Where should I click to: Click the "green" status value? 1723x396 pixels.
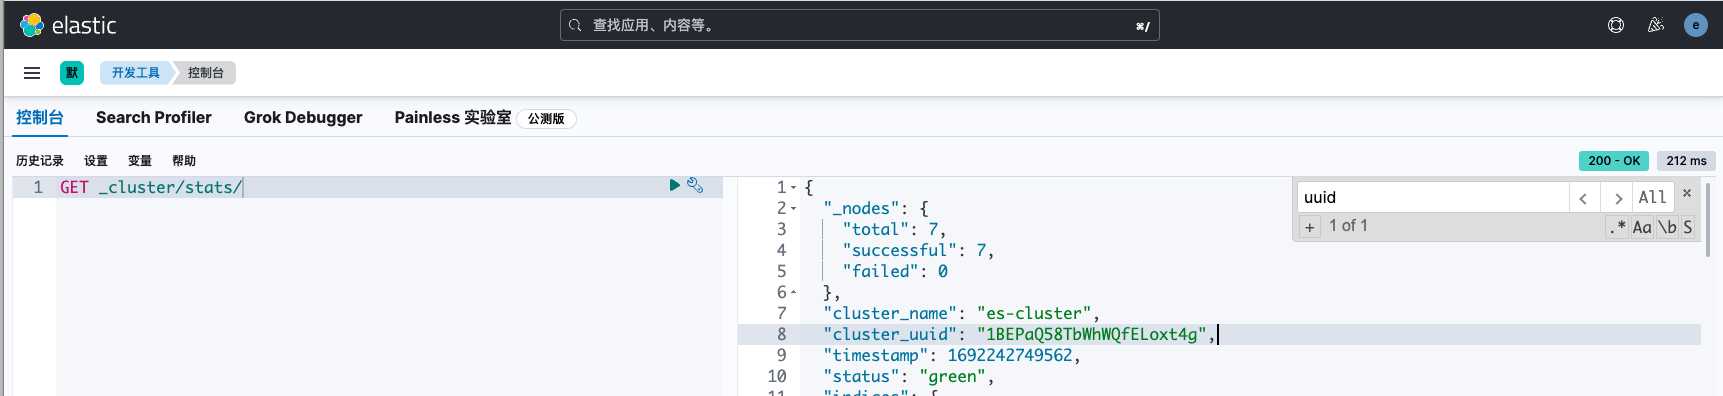pos(952,377)
